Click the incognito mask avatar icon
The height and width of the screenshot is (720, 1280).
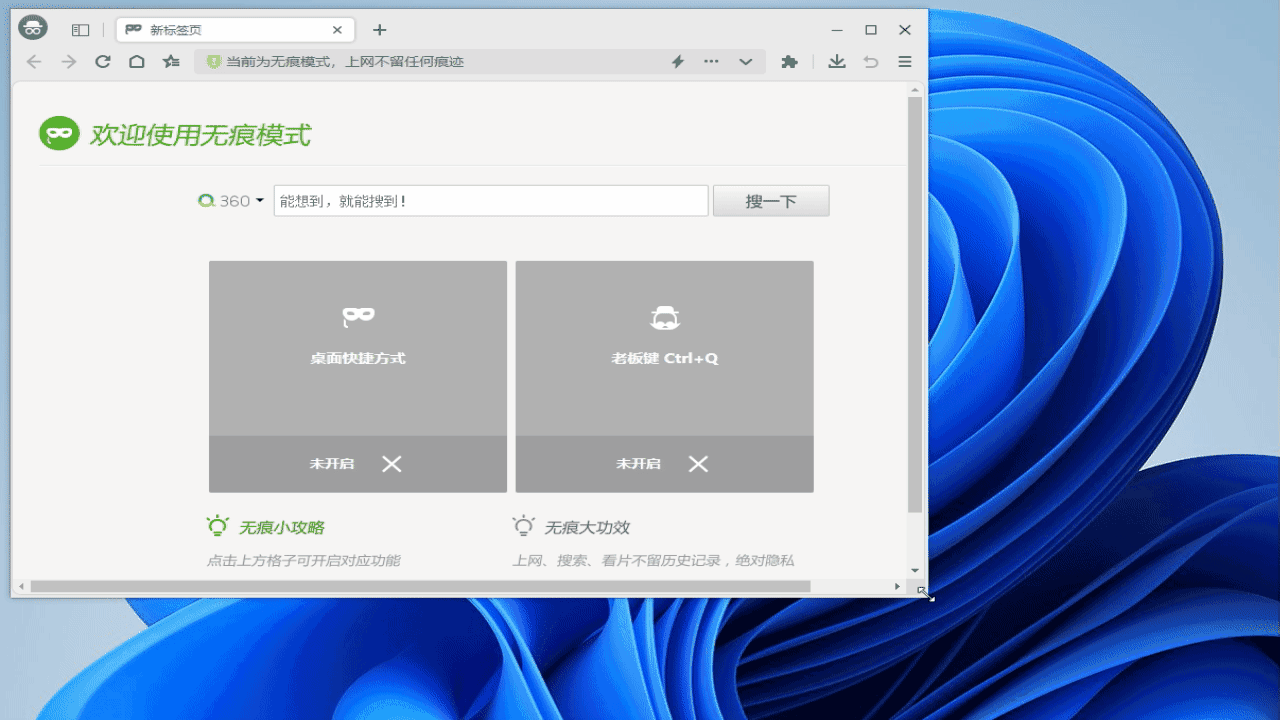tap(33, 29)
